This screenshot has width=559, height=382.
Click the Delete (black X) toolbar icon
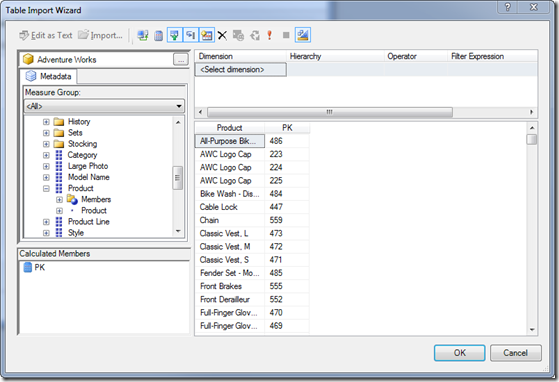point(222,35)
